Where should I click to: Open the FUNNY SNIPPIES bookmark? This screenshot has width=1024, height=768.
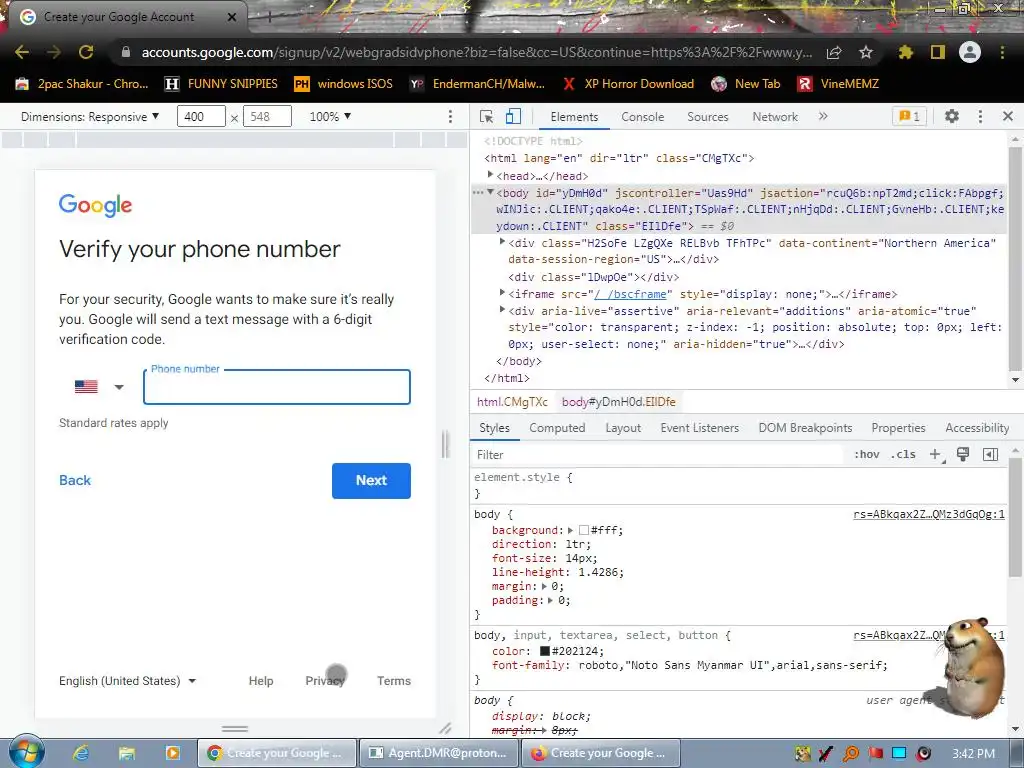tap(221, 84)
